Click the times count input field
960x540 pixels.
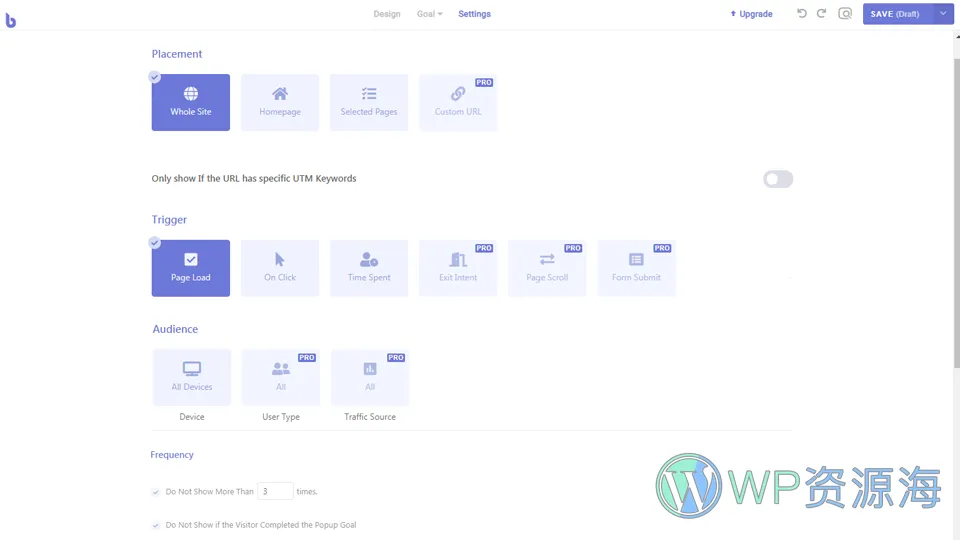click(x=275, y=491)
